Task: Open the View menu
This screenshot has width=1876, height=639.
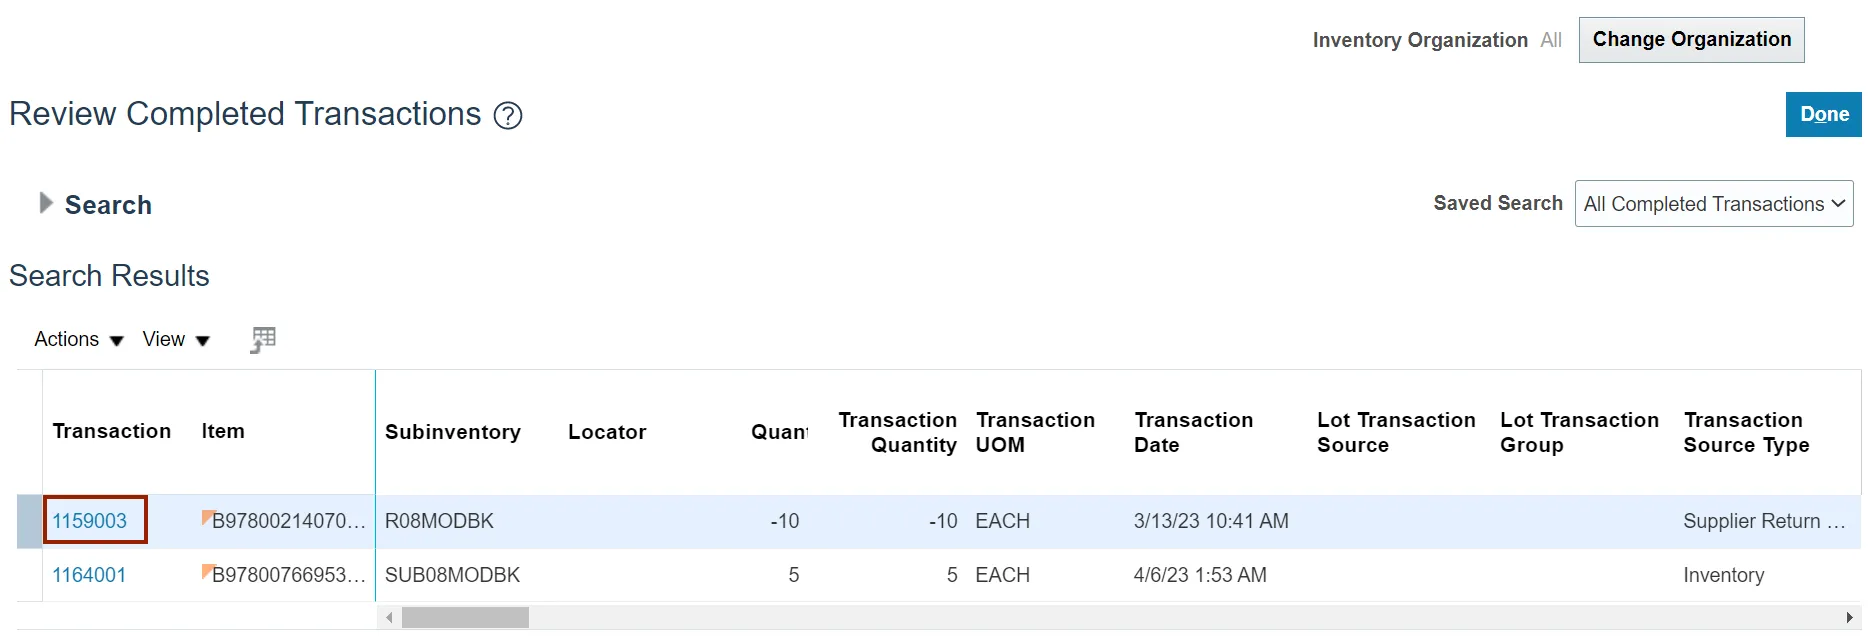Action: [x=176, y=340]
